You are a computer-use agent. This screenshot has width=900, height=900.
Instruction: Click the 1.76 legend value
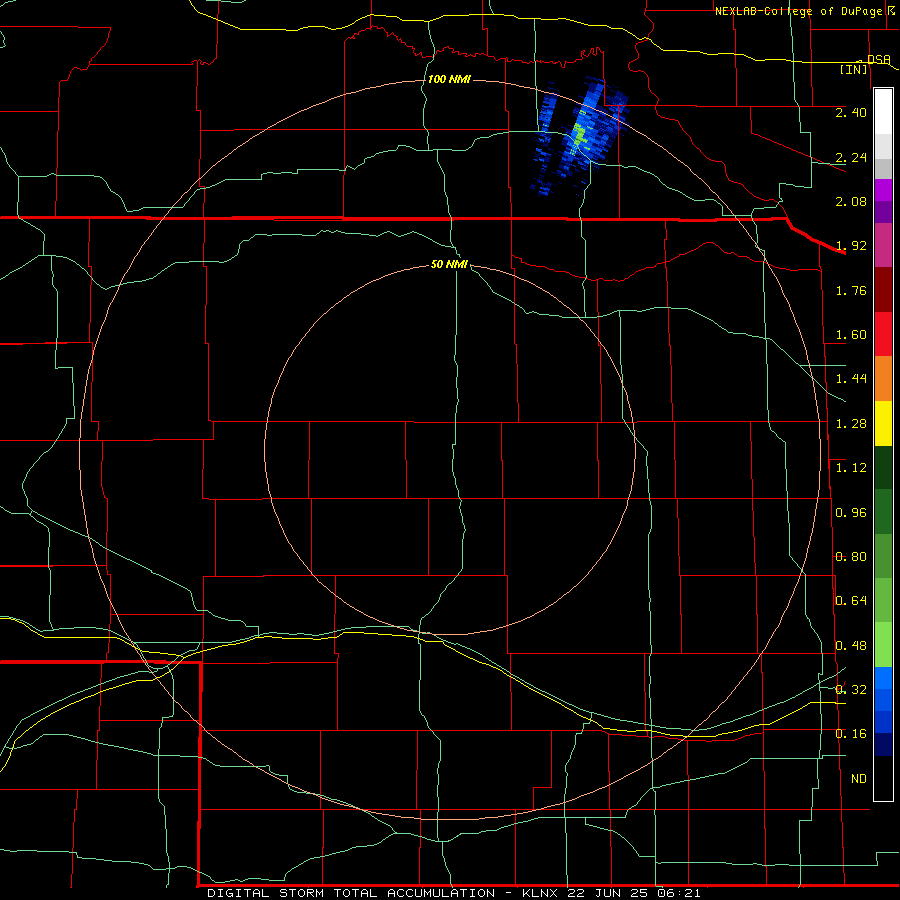pos(851,290)
